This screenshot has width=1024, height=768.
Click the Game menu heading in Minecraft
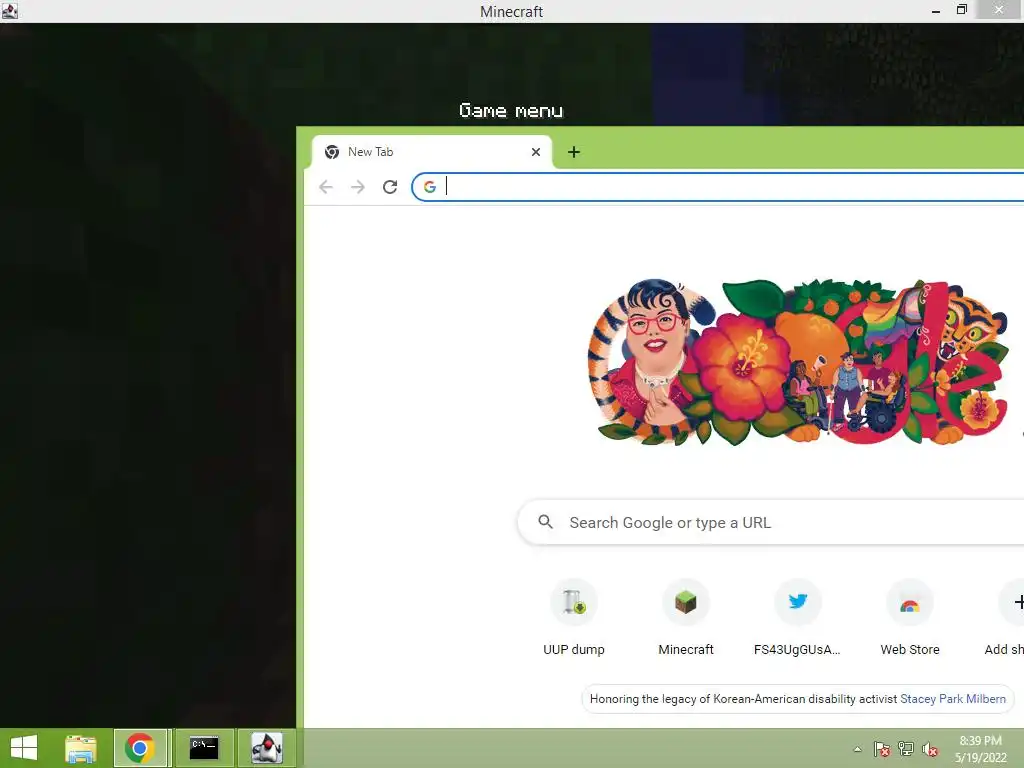511,110
